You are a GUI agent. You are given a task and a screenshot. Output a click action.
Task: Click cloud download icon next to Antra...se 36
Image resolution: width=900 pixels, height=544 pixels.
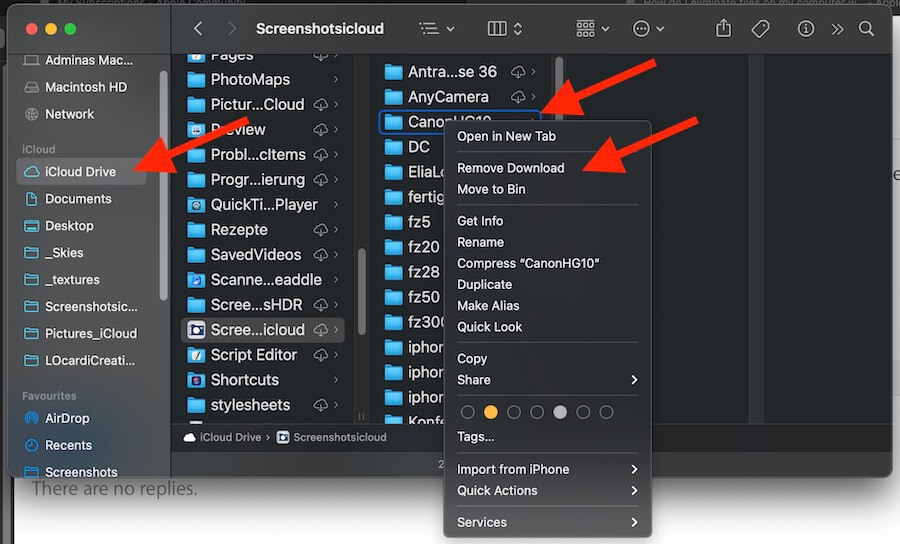(x=518, y=72)
